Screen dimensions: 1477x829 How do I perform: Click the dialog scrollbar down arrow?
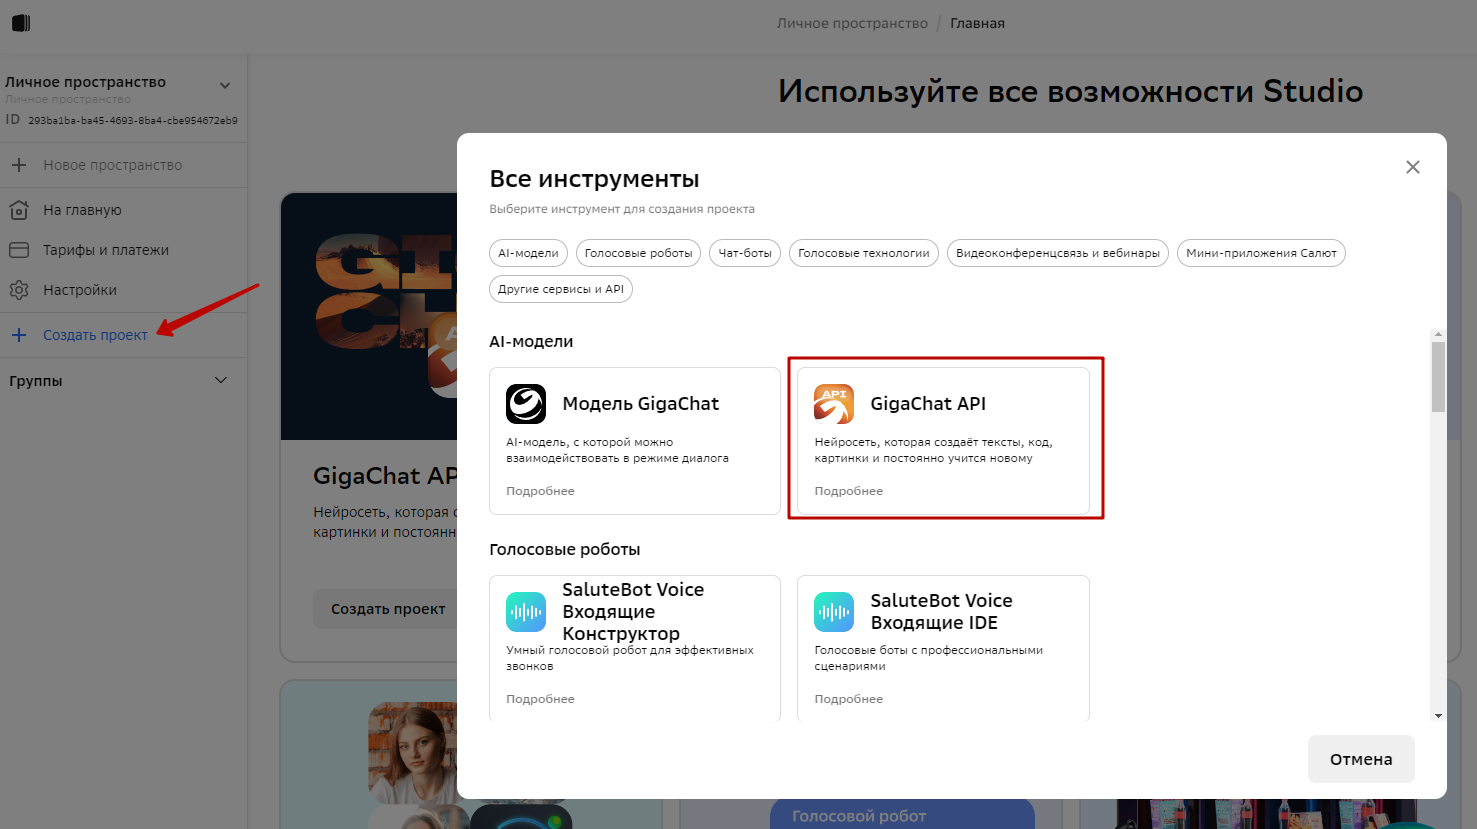(x=1438, y=716)
